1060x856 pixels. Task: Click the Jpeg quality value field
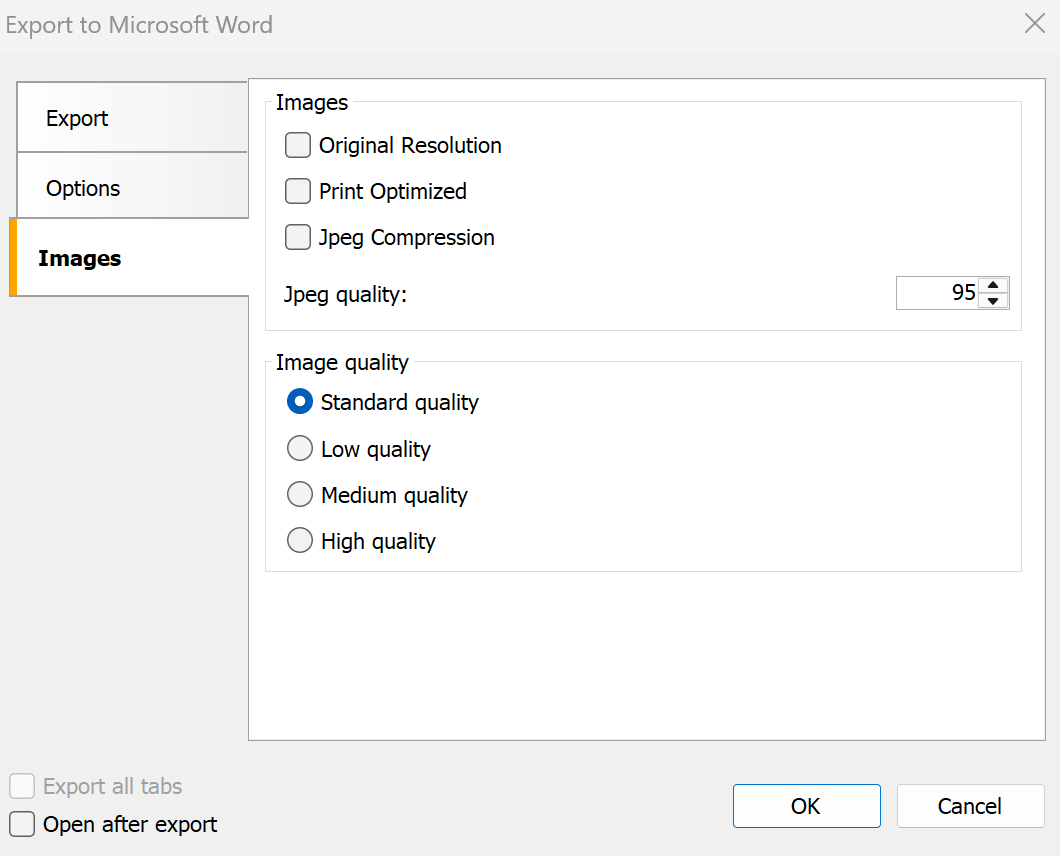pyautogui.click(x=937, y=293)
